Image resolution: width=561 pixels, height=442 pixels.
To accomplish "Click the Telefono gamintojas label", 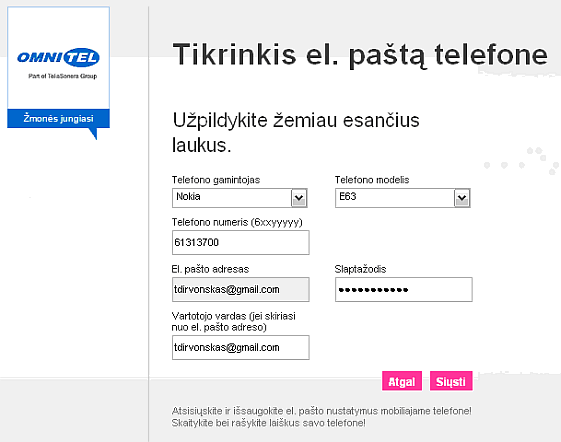I will pyautogui.click(x=216, y=180).
